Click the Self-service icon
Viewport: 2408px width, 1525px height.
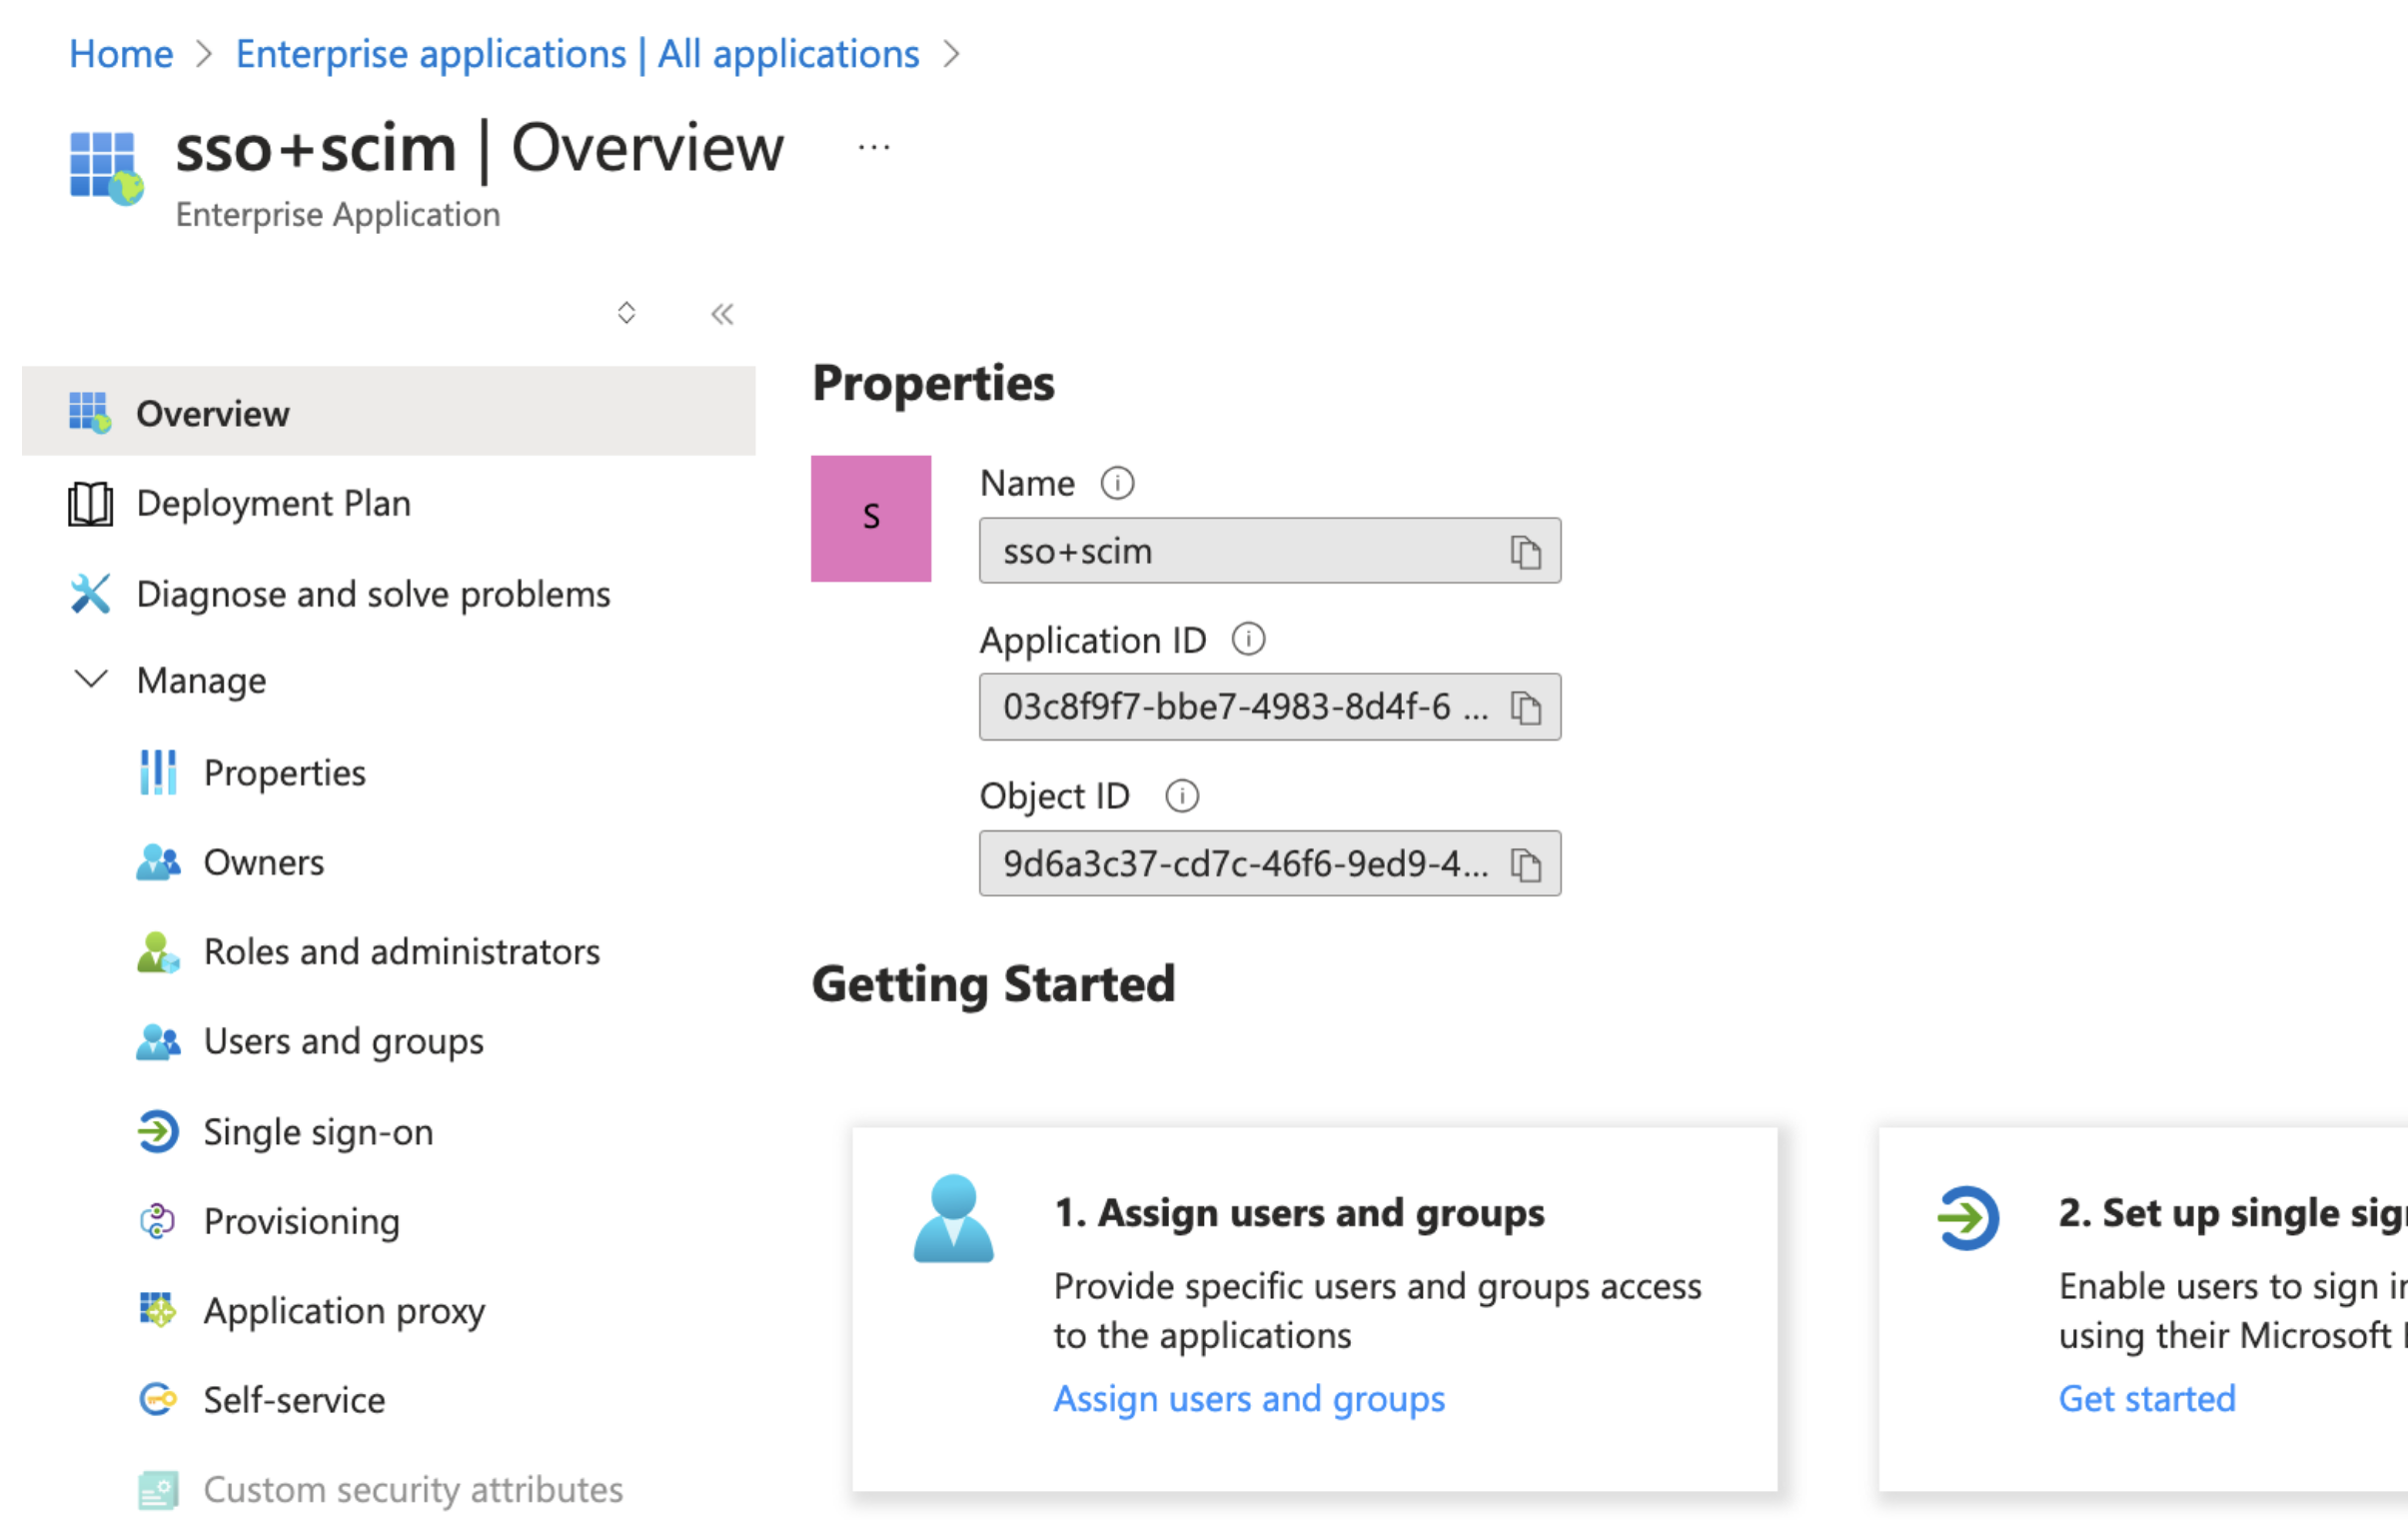coord(158,1400)
